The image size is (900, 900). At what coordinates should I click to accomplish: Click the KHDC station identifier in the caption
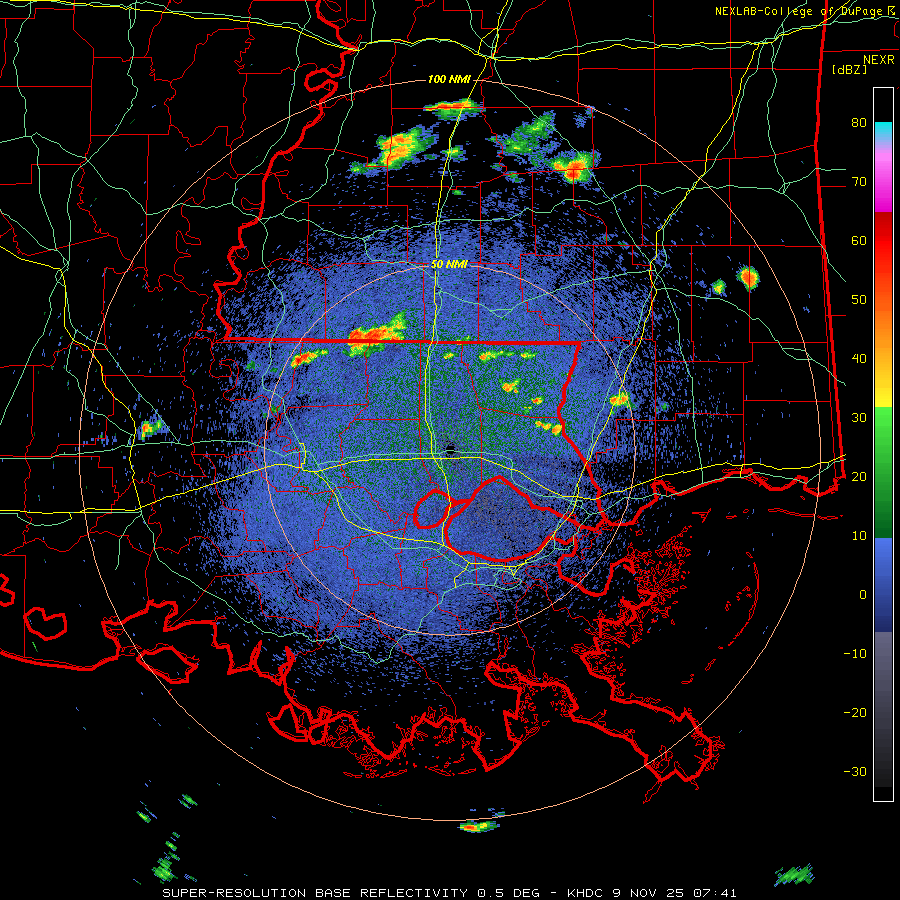[x=586, y=893]
